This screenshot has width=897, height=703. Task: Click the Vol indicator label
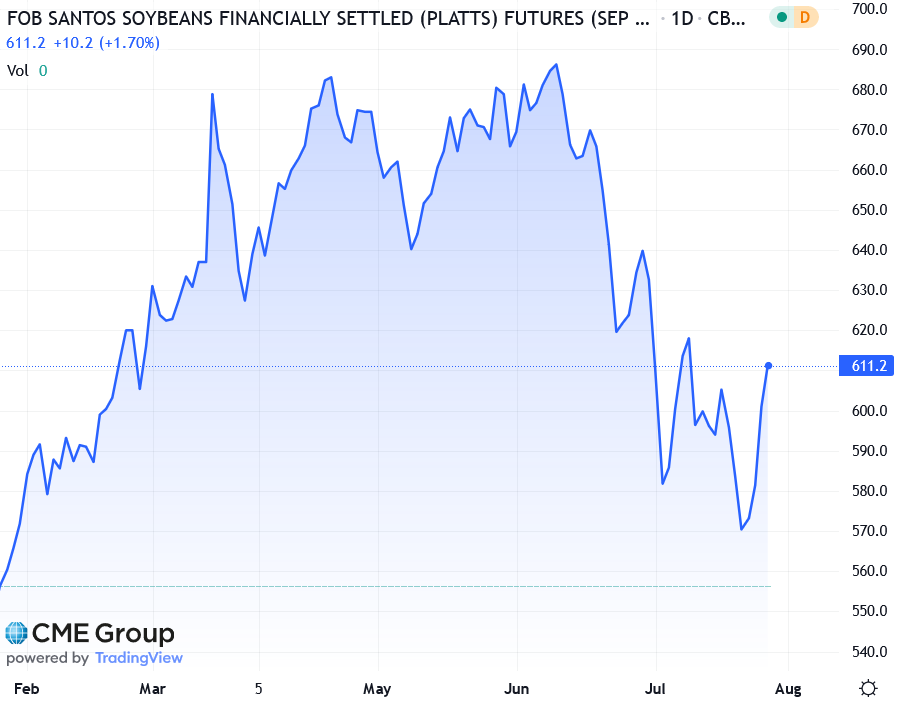[x=17, y=70]
